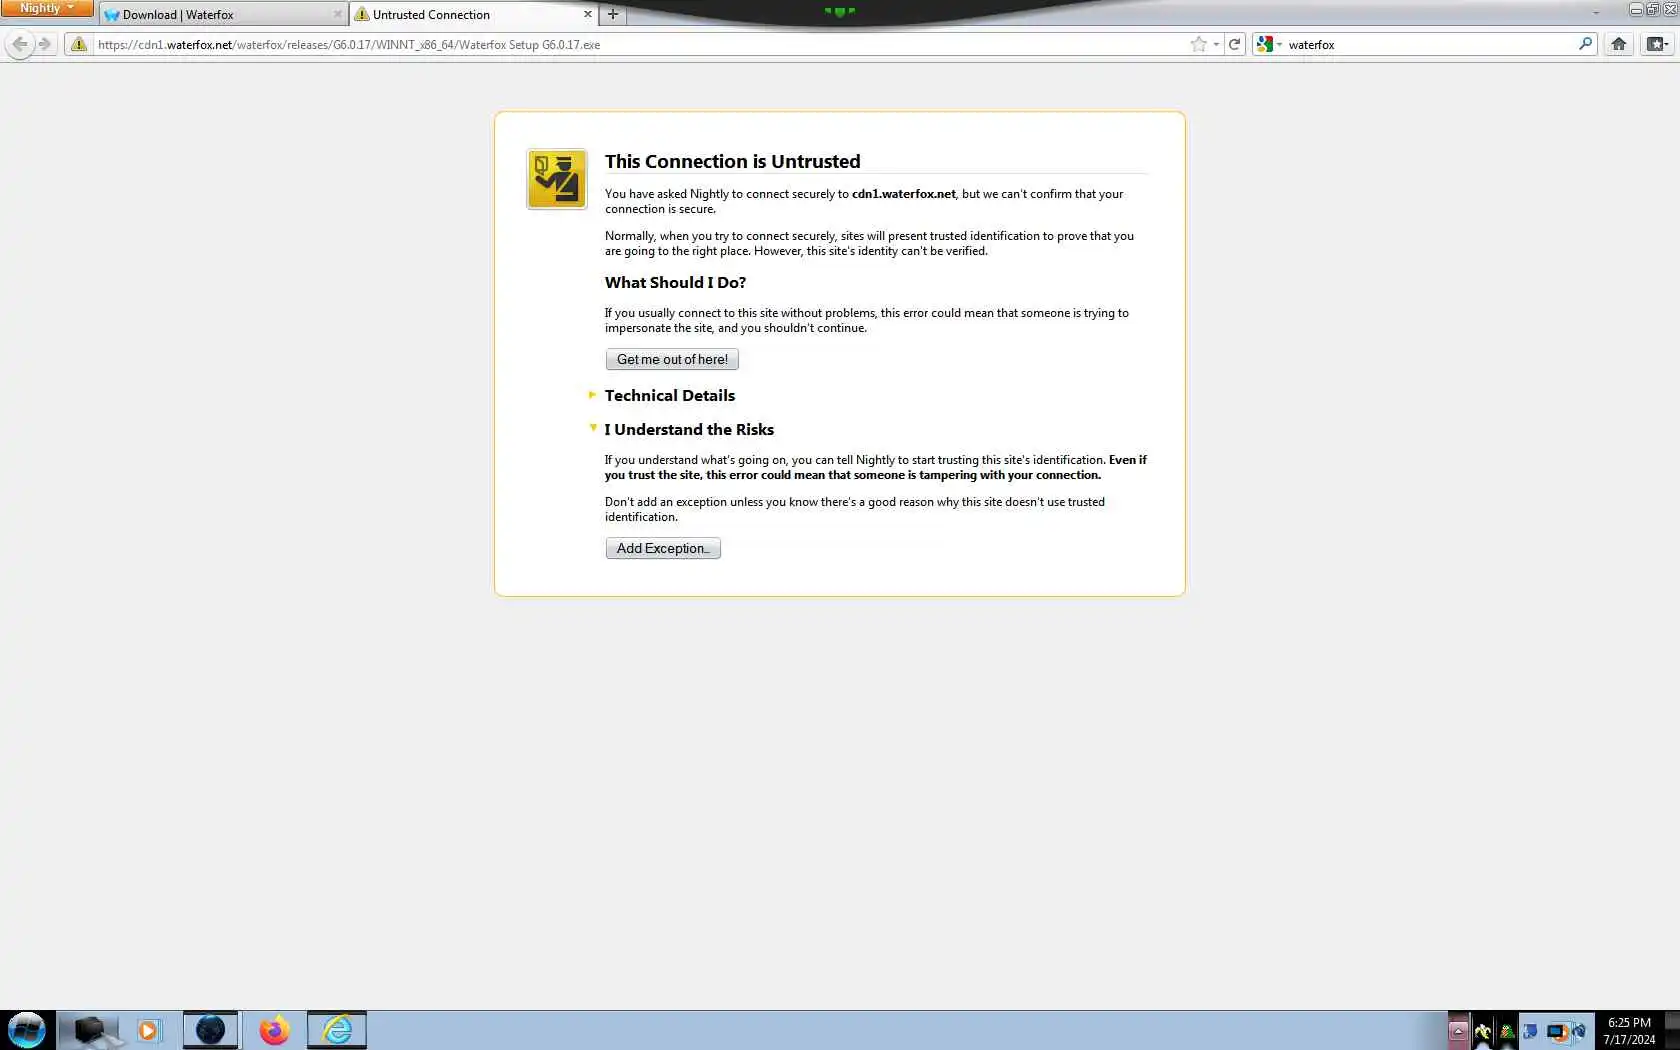This screenshot has height=1050, width=1680.
Task: Click the monitor with orange ring tray icon
Action: click(1556, 1031)
